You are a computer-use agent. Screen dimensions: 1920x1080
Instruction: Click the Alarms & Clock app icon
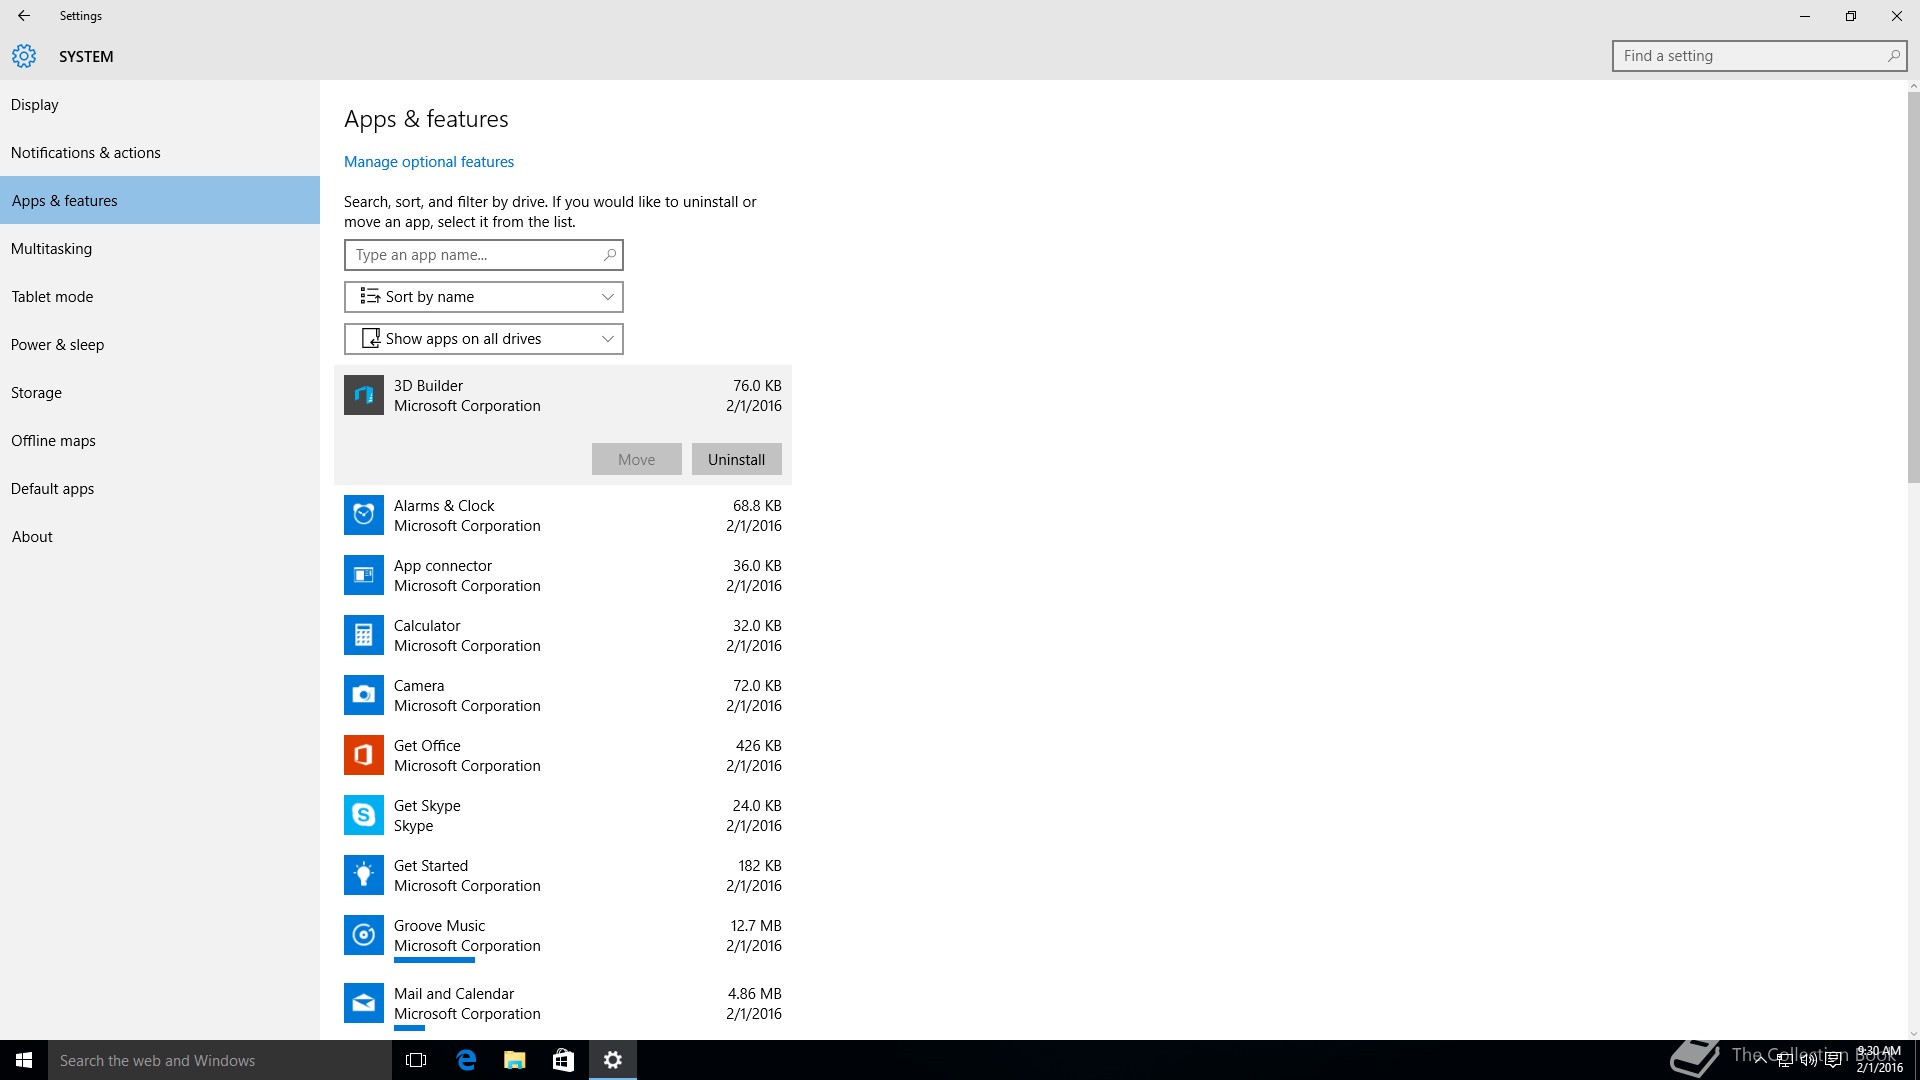[x=364, y=515]
